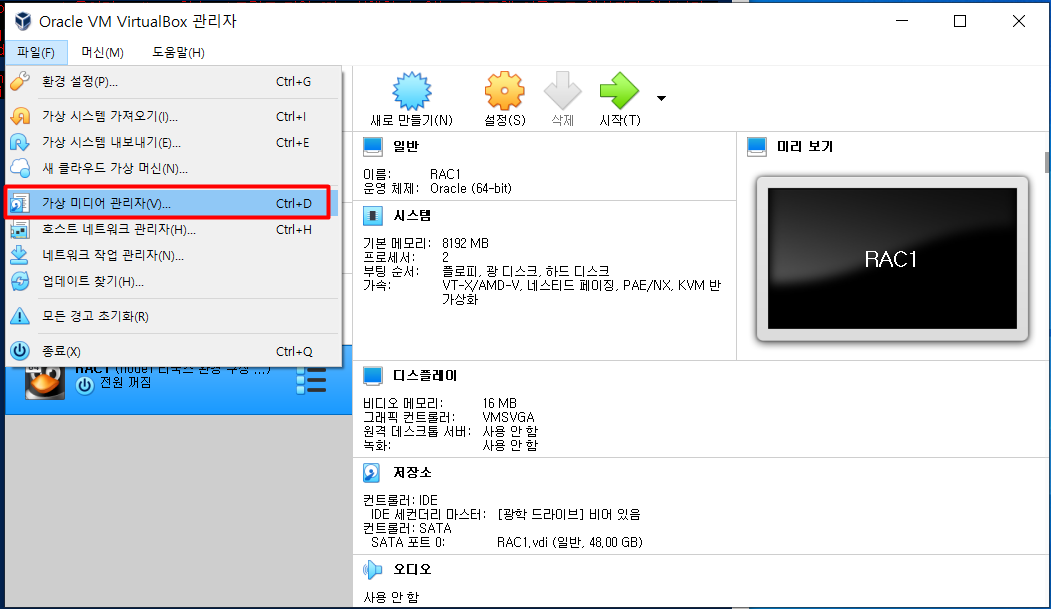This screenshot has height=609, width=1051.
Task: Open 네트워크 작업 관리자(N)...
Action: 172,256
